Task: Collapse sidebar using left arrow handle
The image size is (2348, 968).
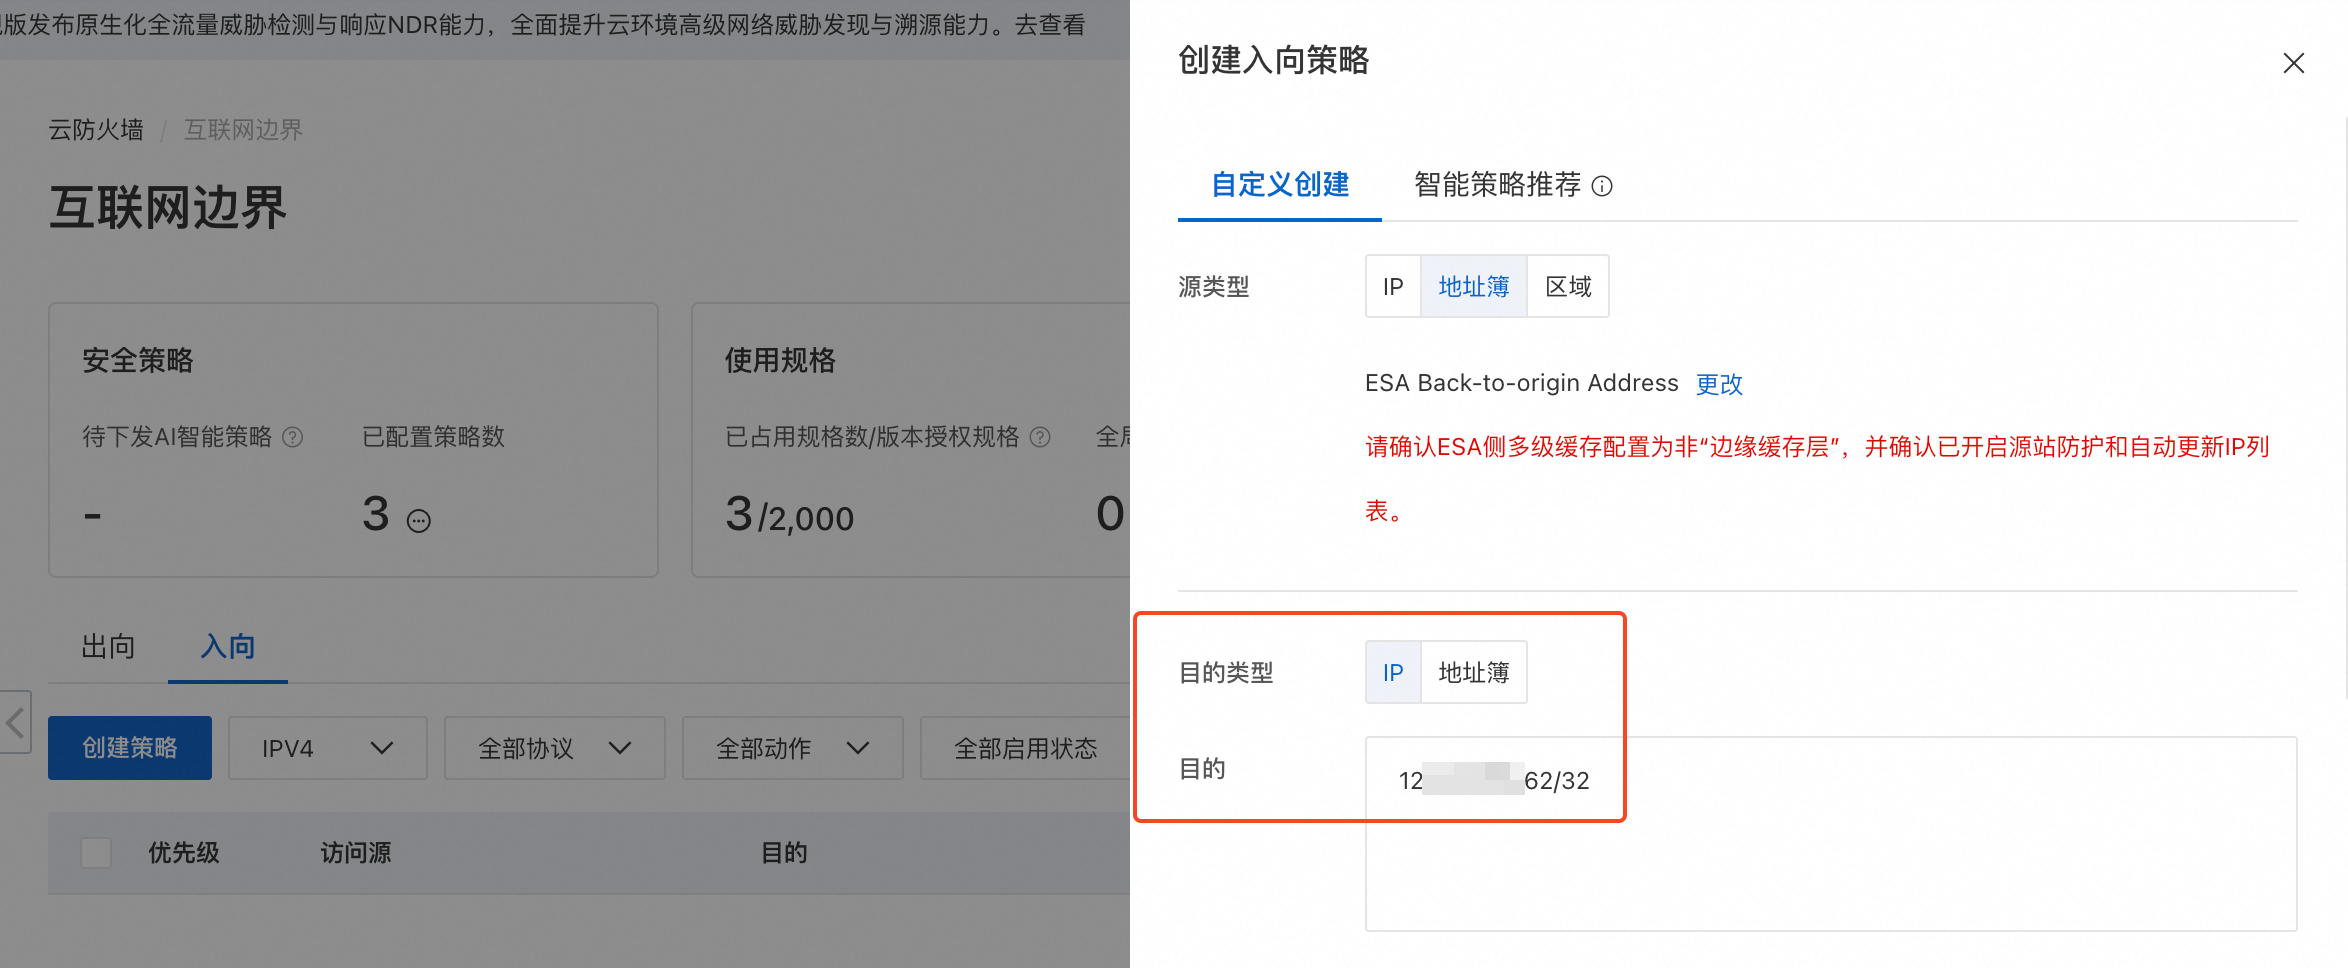Action: tap(16, 721)
